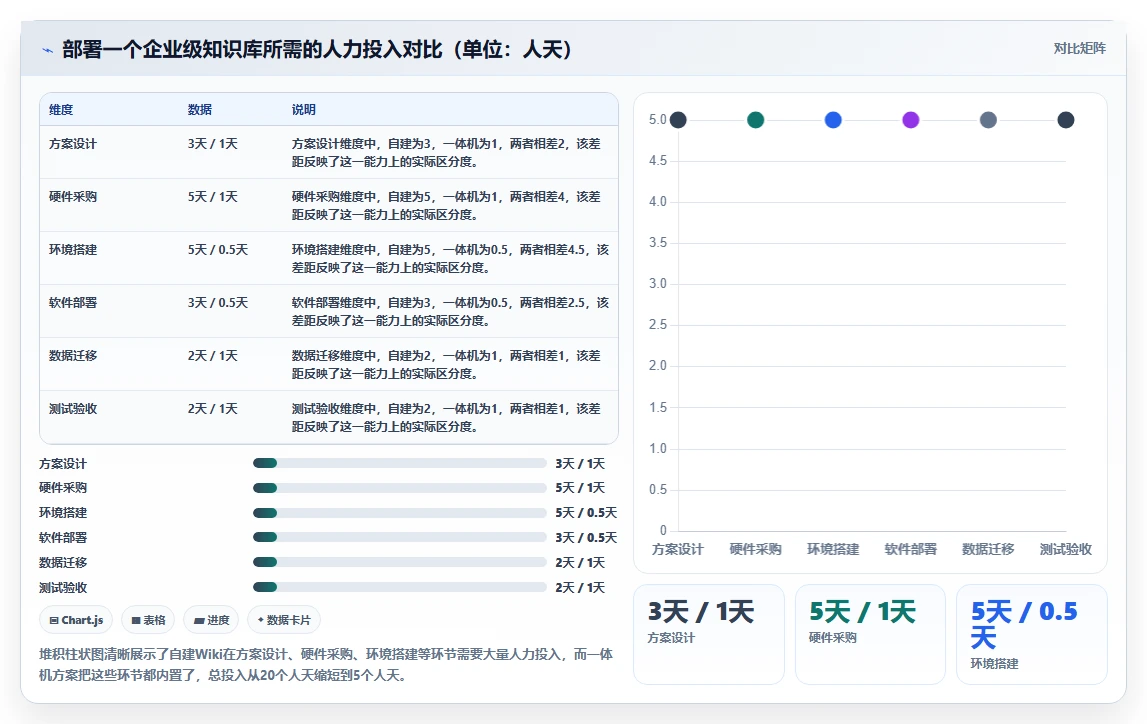Click the blue 环境搭建 chart data point
Viewport: 1147px width, 724px height.
pyautogui.click(x=833, y=120)
